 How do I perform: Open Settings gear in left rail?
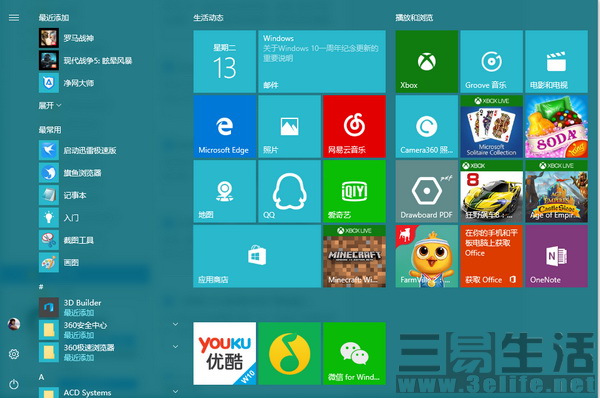[14, 354]
